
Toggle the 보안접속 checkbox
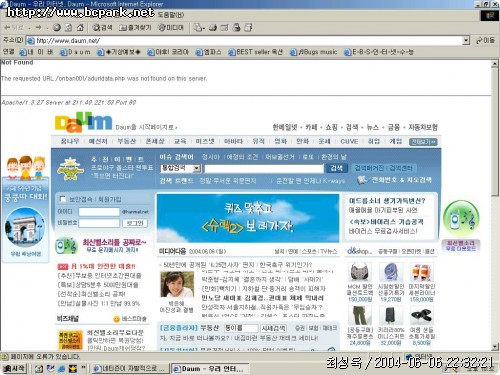point(62,199)
